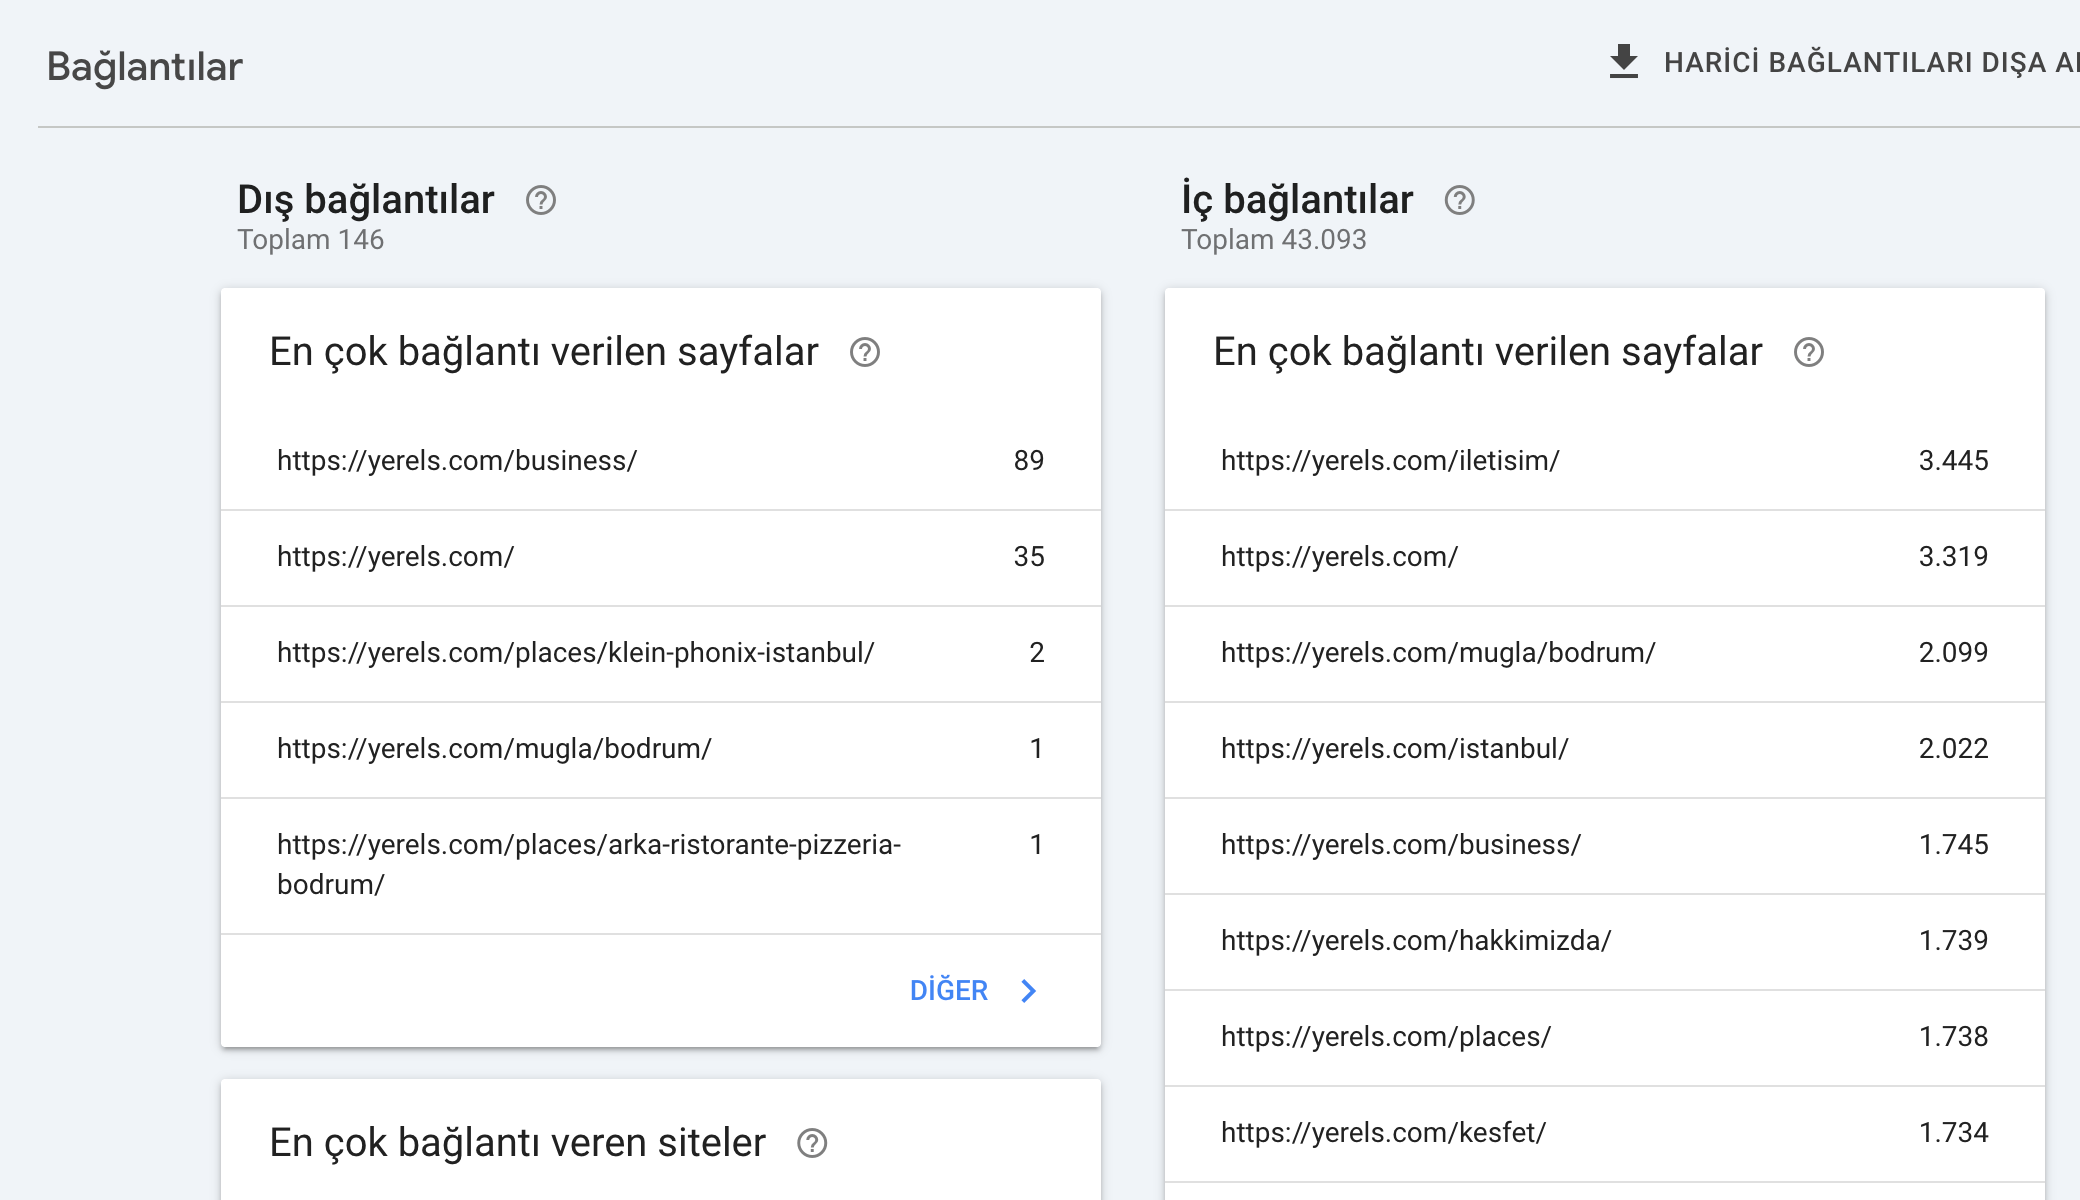Select external mugla/bodrum row with 1 link
The image size is (2080, 1200).
click(661, 750)
